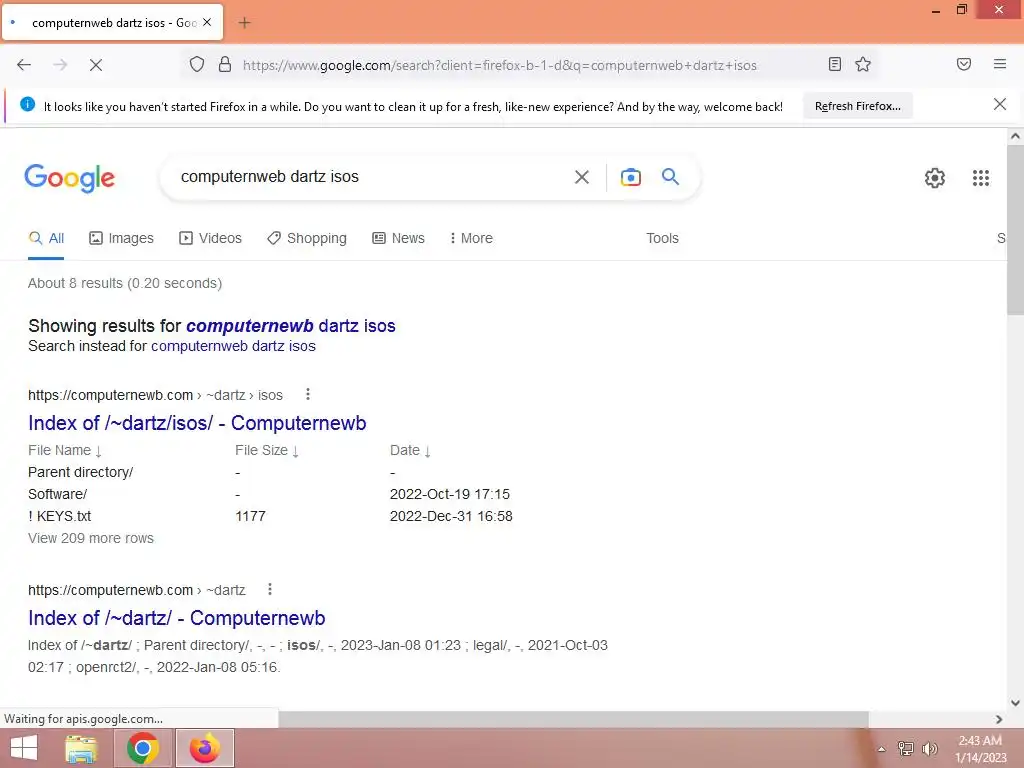The height and width of the screenshot is (768, 1024).
Task: Open a new tab with the plus button
Action: tap(244, 23)
